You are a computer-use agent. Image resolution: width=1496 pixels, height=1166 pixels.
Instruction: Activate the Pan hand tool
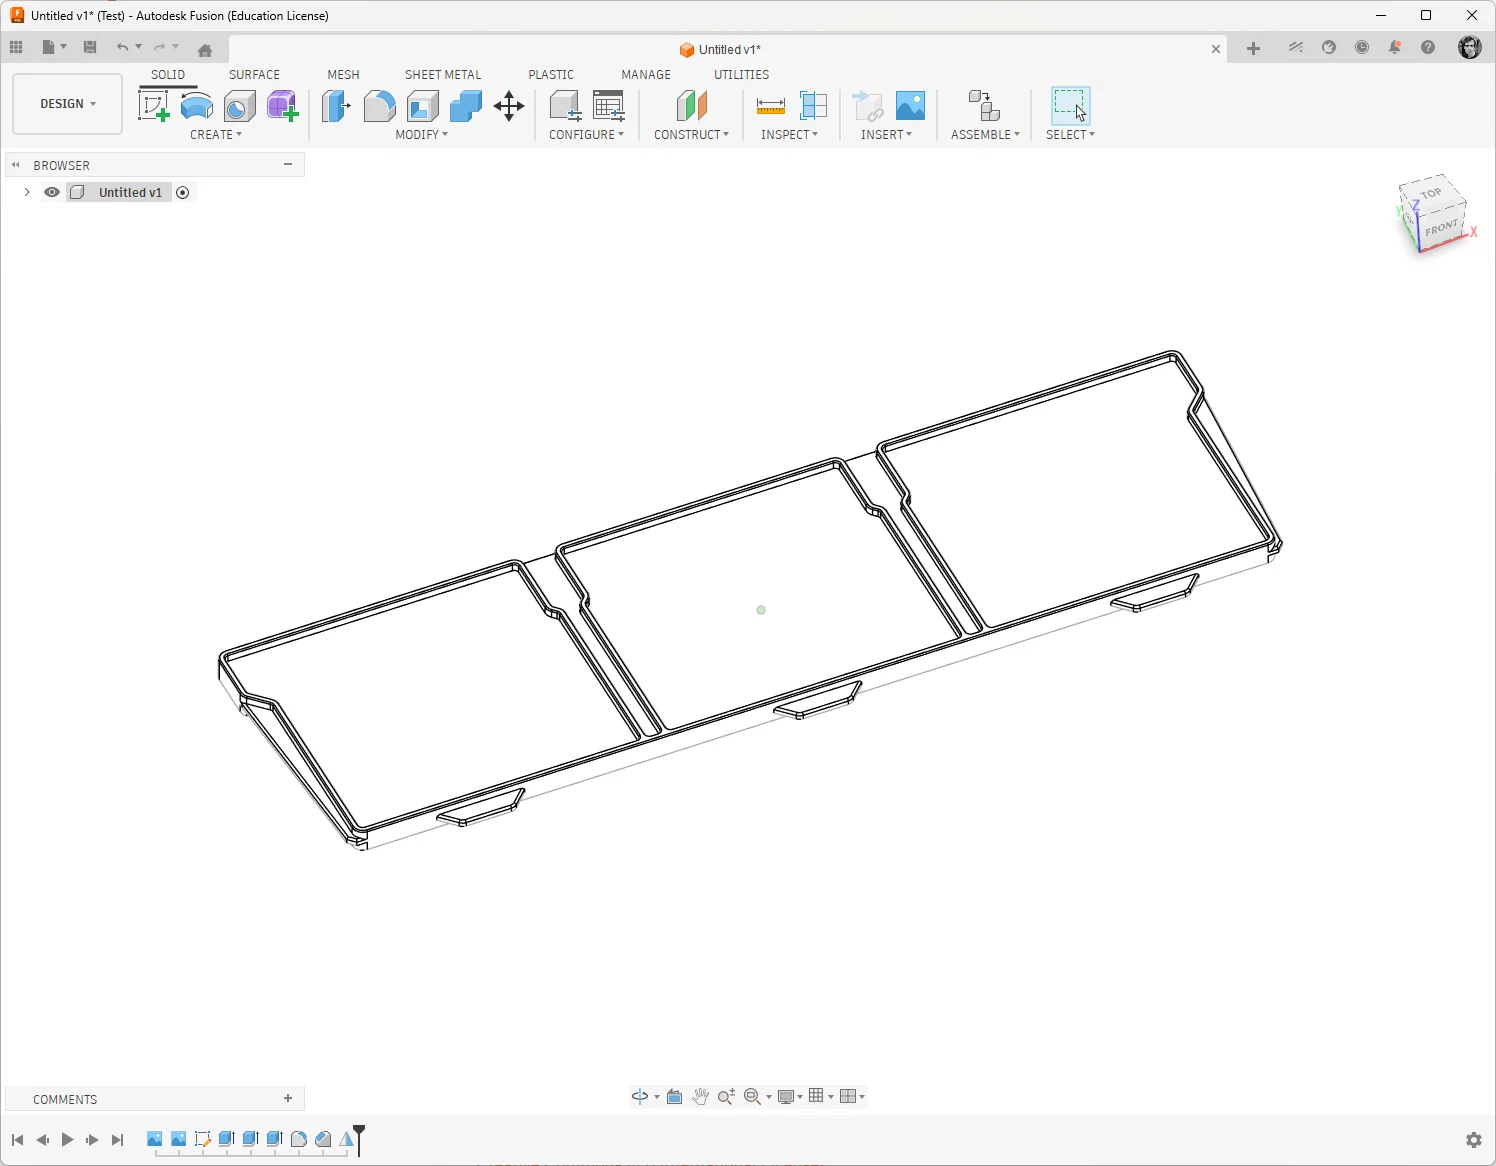701,1096
